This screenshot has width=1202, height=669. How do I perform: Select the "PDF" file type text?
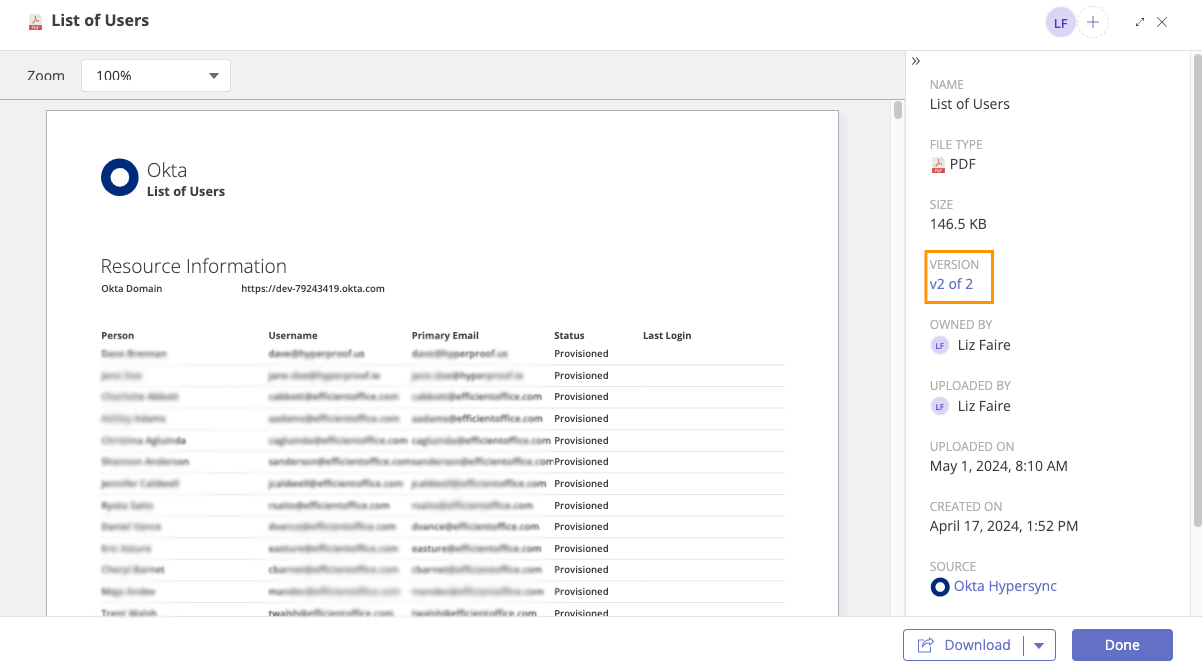click(x=963, y=164)
